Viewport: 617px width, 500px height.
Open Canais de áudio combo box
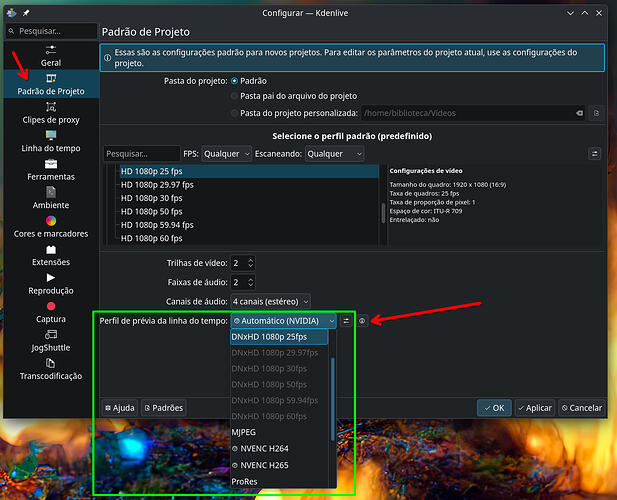coord(270,301)
